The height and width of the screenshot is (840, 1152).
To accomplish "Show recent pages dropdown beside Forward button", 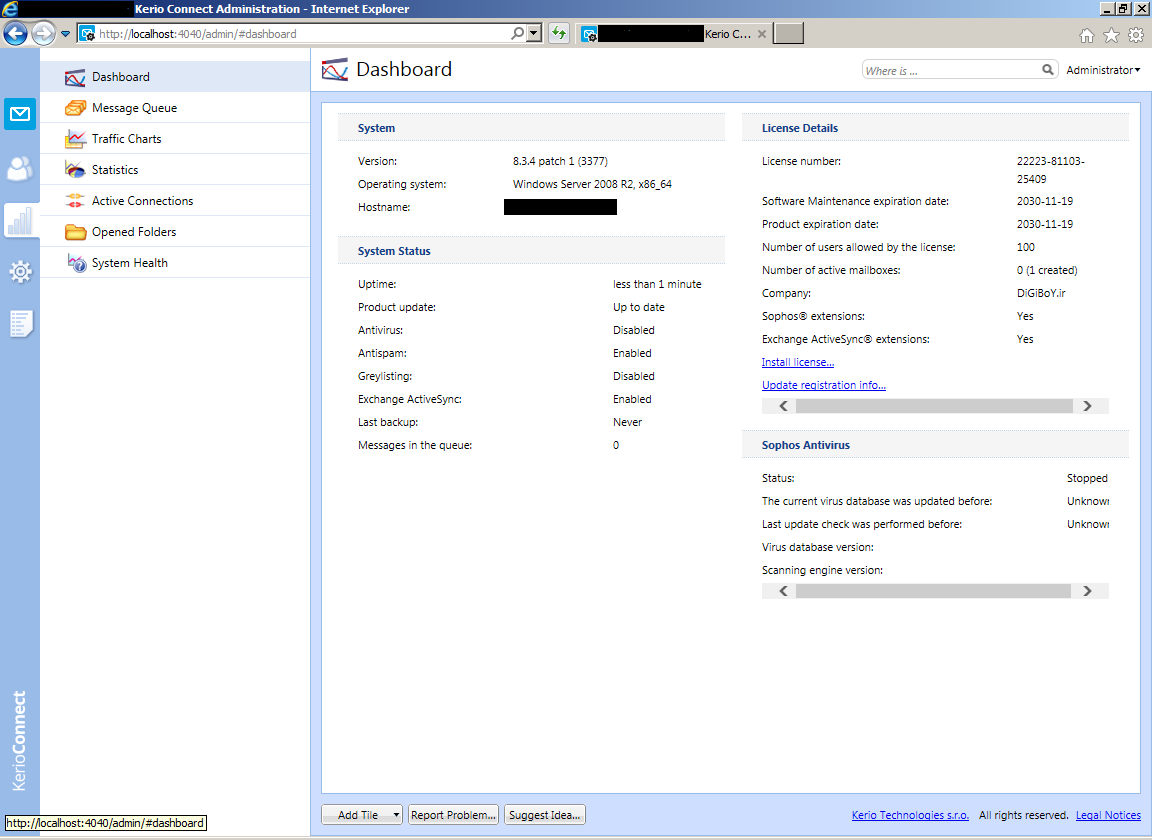I will [65, 34].
